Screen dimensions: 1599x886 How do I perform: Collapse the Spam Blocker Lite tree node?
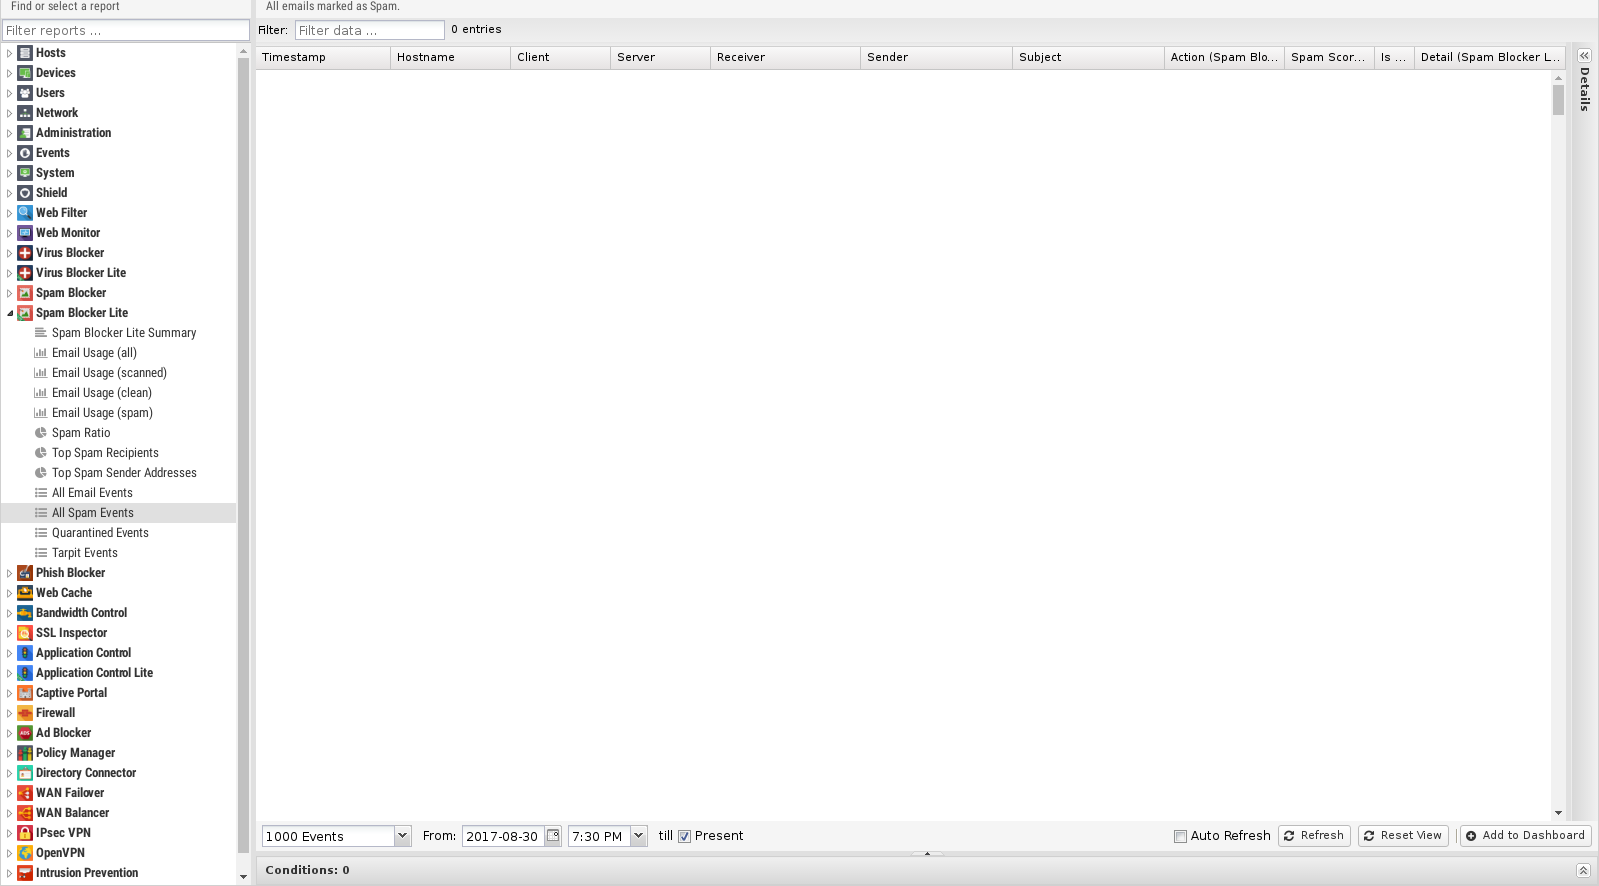tap(10, 313)
